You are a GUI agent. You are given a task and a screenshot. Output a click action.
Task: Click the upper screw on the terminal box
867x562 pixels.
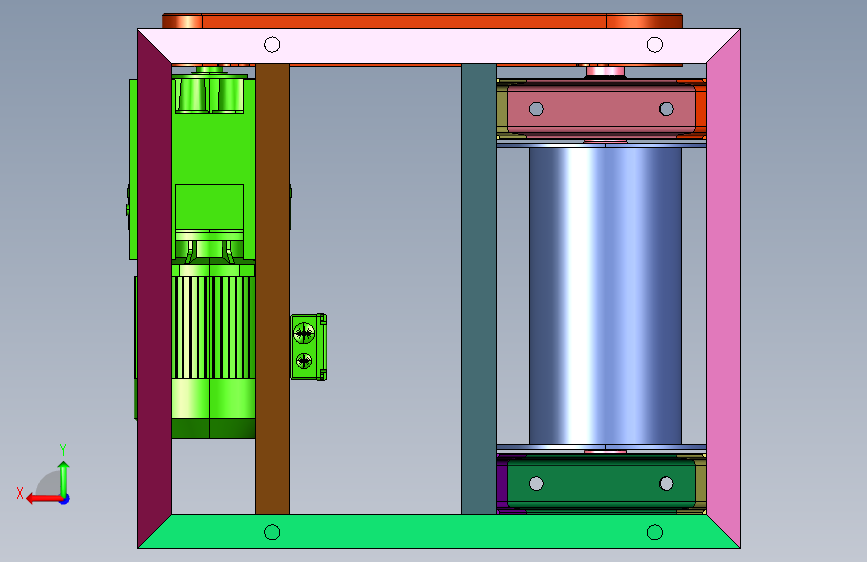(304, 333)
